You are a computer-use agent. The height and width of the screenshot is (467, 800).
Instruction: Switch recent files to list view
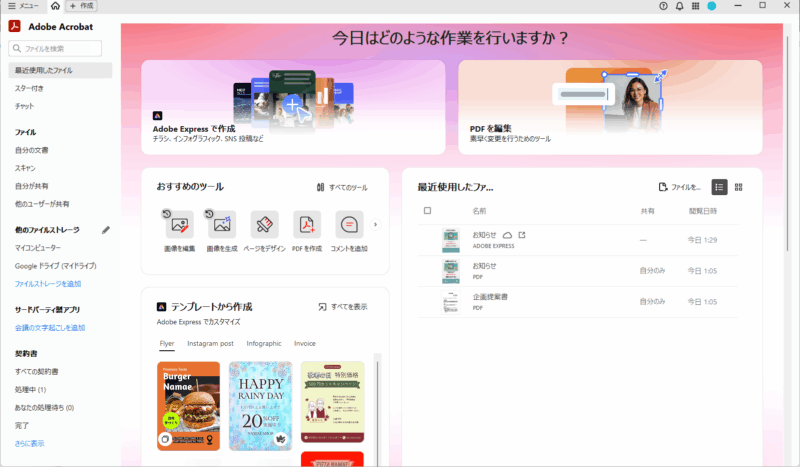[x=719, y=187]
